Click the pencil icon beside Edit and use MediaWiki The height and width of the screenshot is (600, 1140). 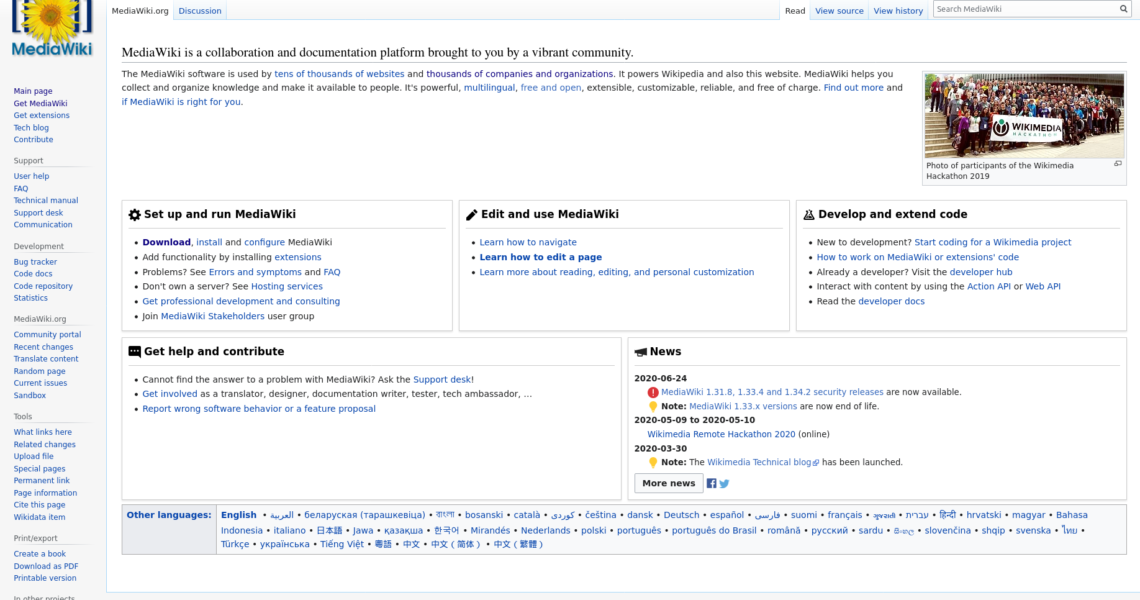[472, 215]
